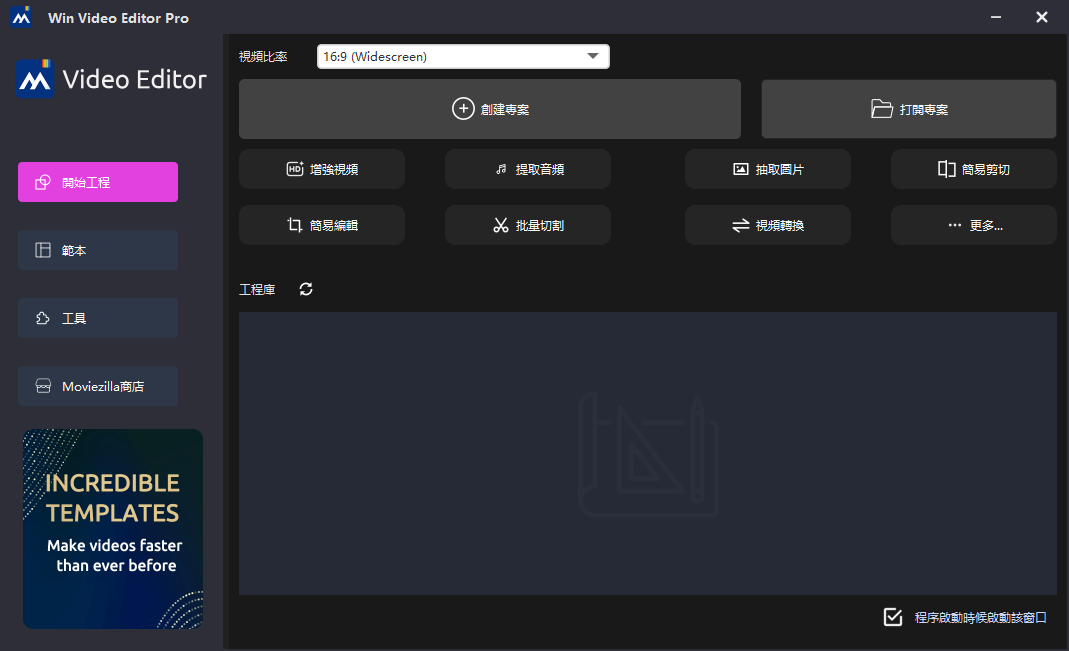The image size is (1069, 651).
Task: Launch the 簡易剪切 easy cut tool
Action: pos(973,169)
